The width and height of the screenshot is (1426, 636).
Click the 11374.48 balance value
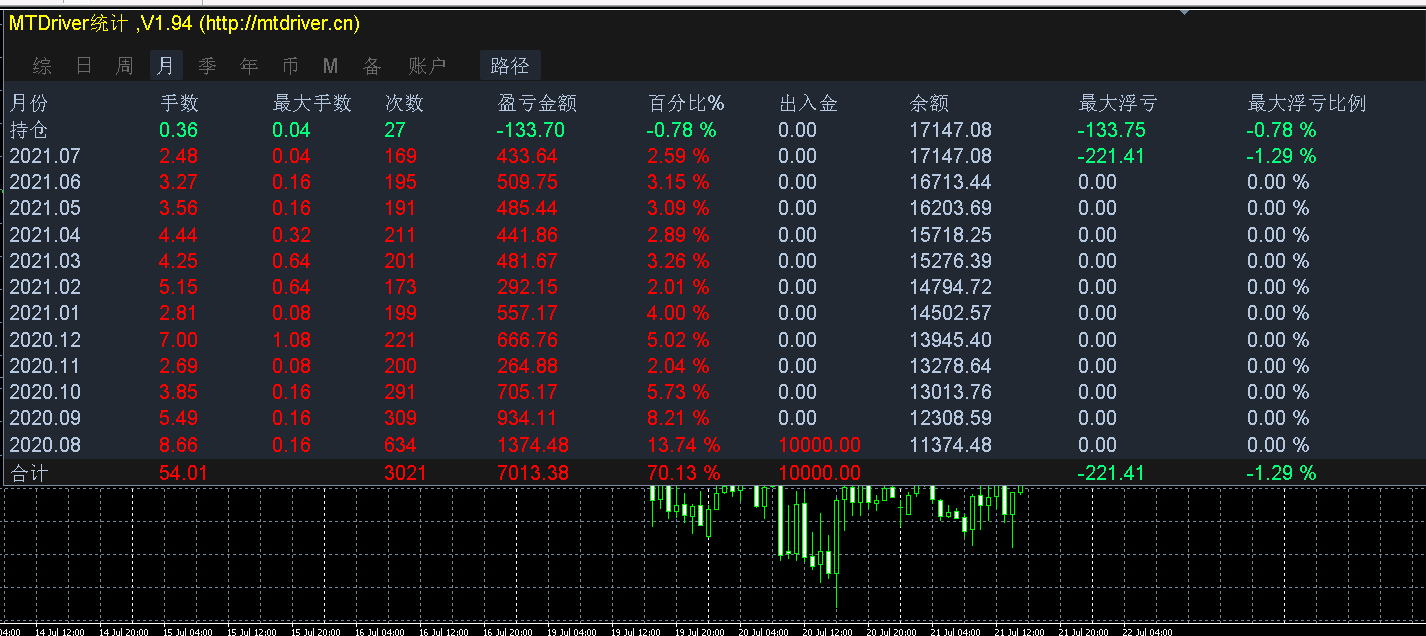(x=951, y=445)
